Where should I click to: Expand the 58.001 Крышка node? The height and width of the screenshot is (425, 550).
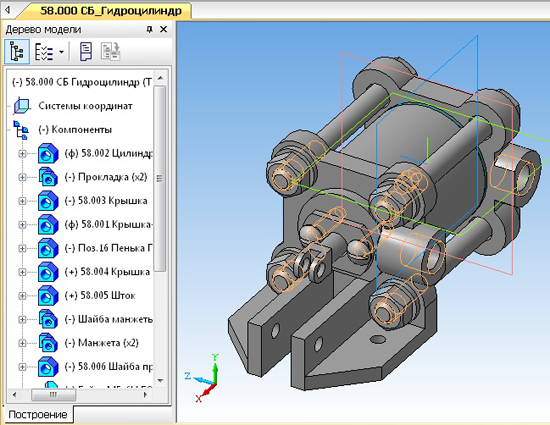point(22,224)
